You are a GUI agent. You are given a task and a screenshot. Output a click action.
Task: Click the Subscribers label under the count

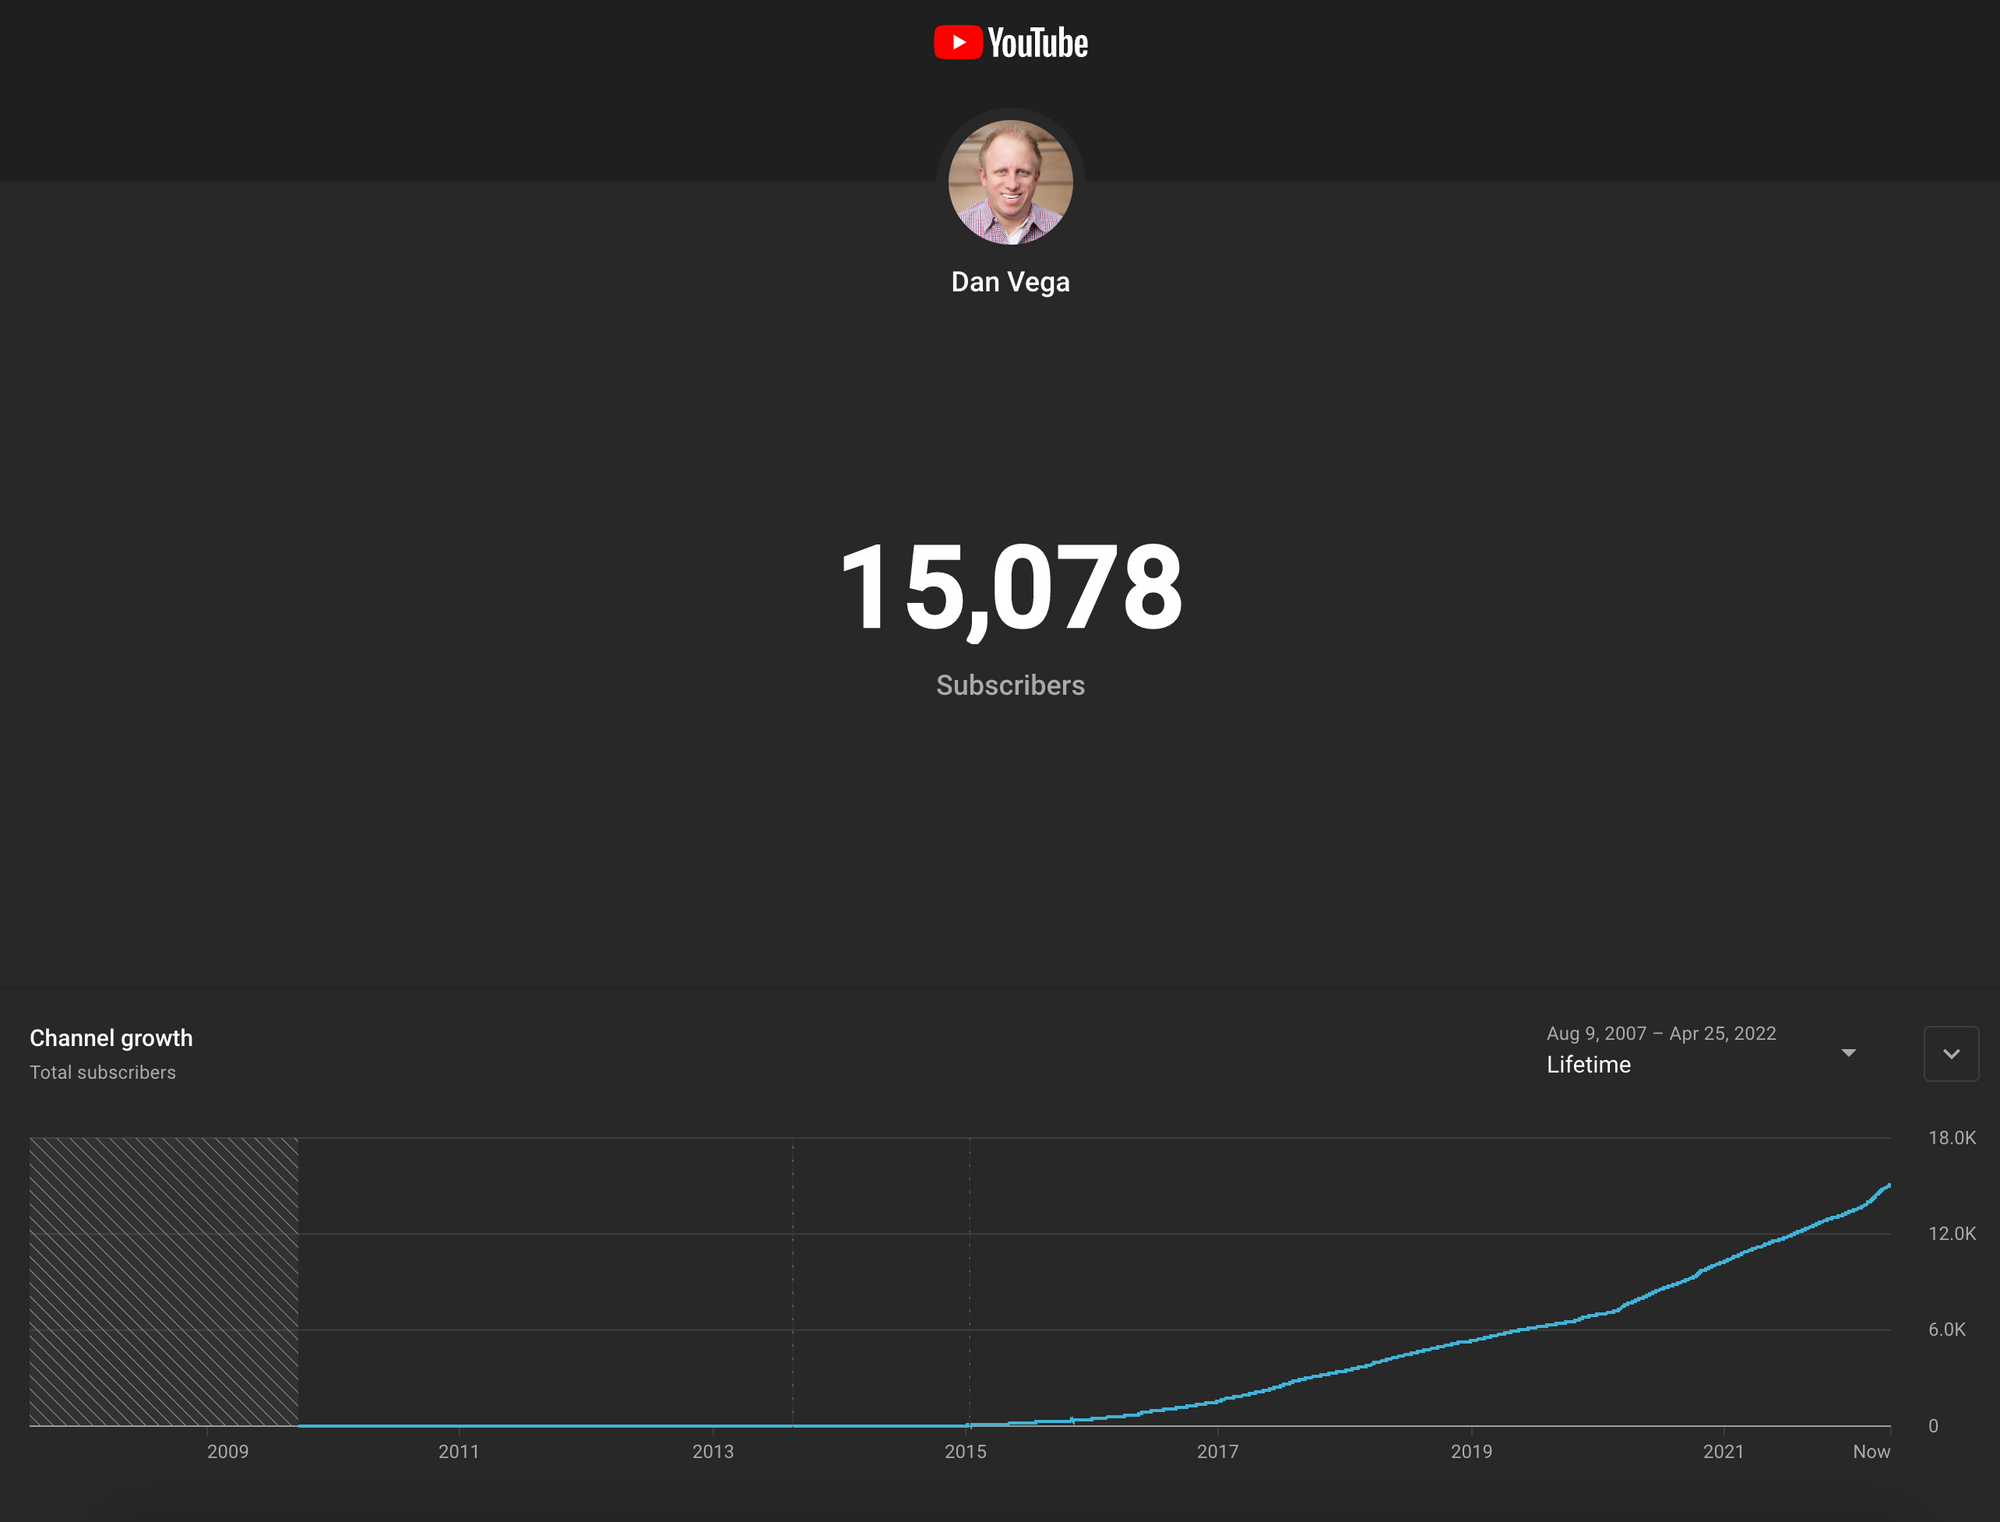(1009, 686)
